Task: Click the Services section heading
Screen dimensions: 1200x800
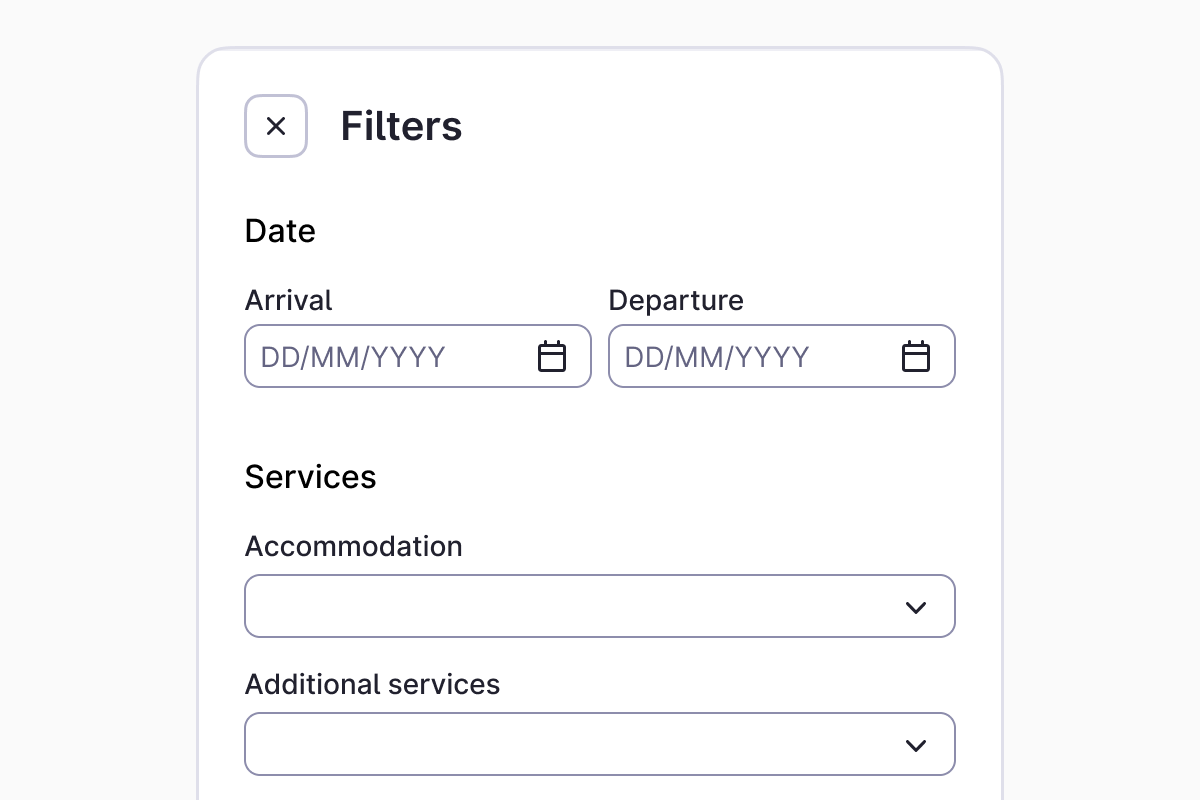Action: (310, 477)
